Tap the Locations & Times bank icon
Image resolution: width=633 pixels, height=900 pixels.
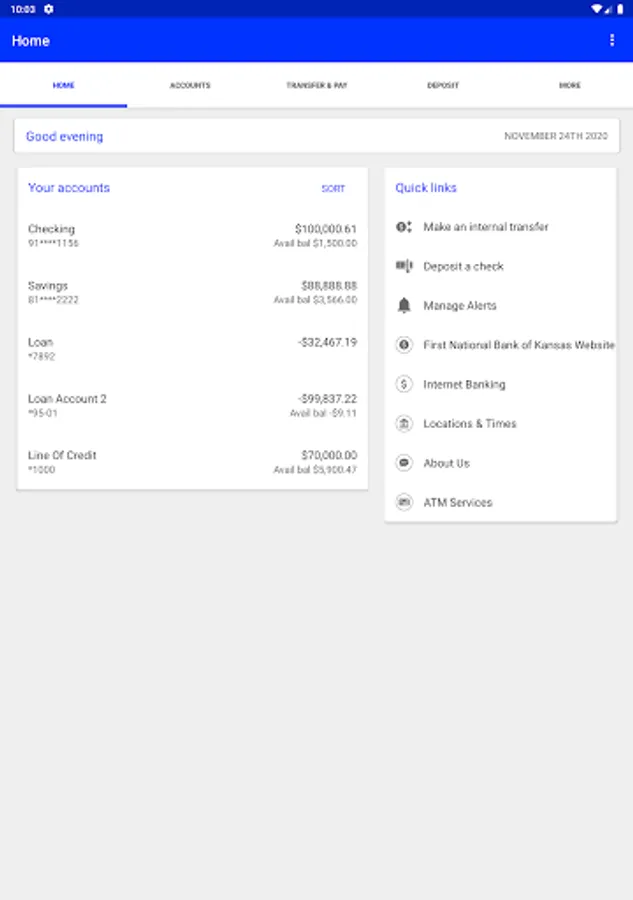[404, 424]
